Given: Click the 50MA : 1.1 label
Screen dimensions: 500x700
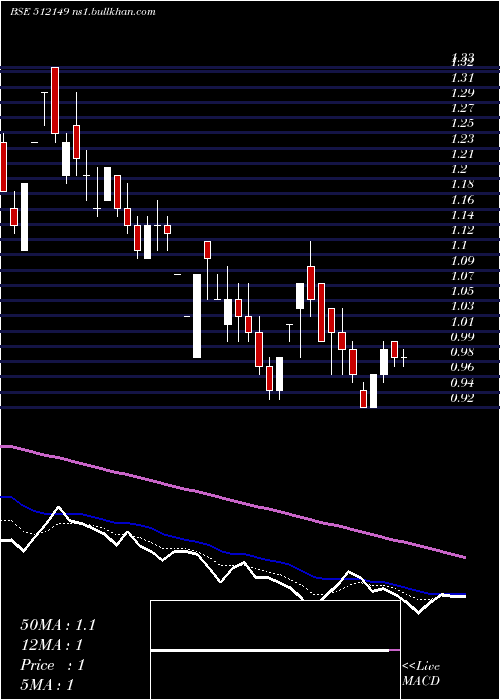Looking at the screenshot, I should [58, 625].
